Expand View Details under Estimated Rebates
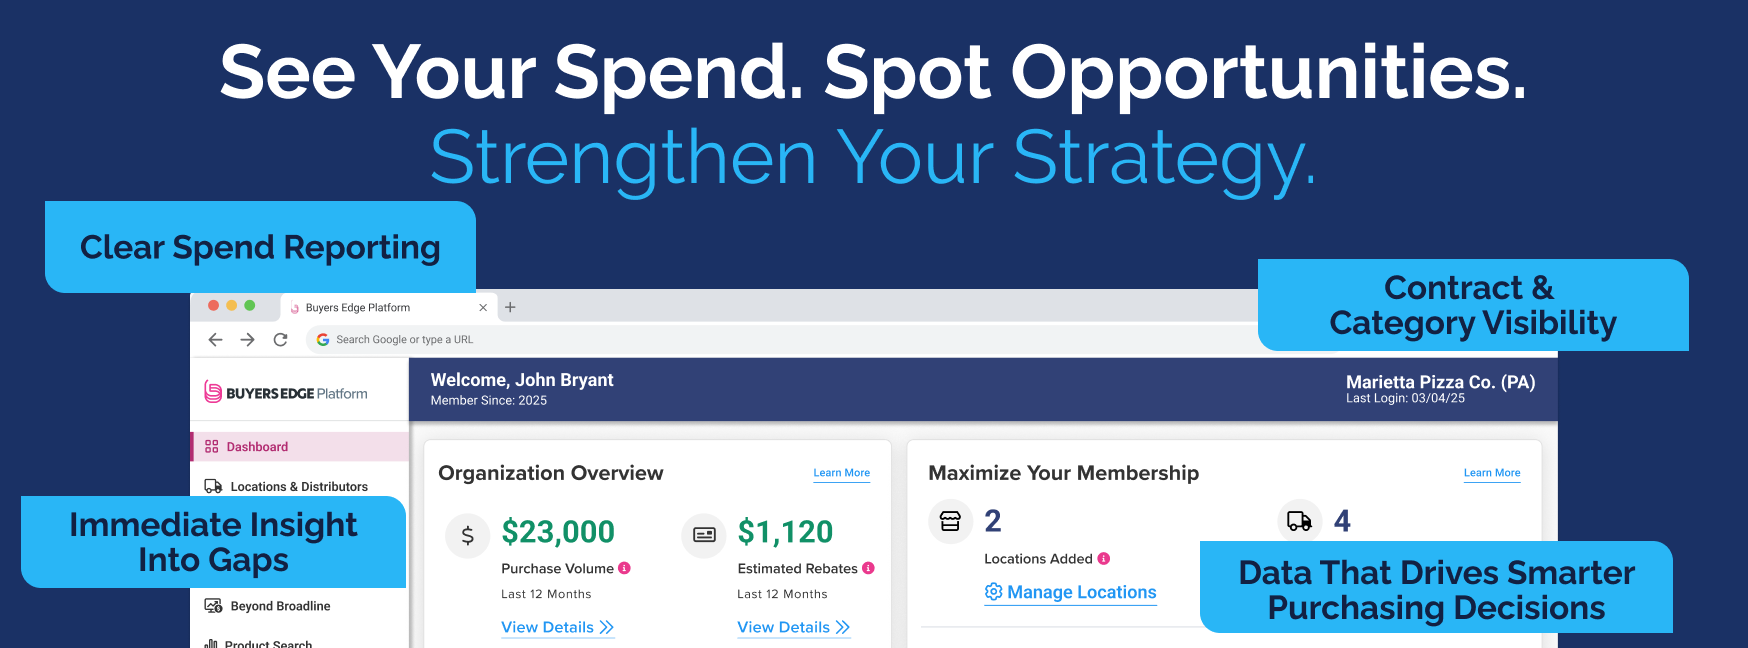Image resolution: width=1748 pixels, height=648 pixels. (x=793, y=627)
